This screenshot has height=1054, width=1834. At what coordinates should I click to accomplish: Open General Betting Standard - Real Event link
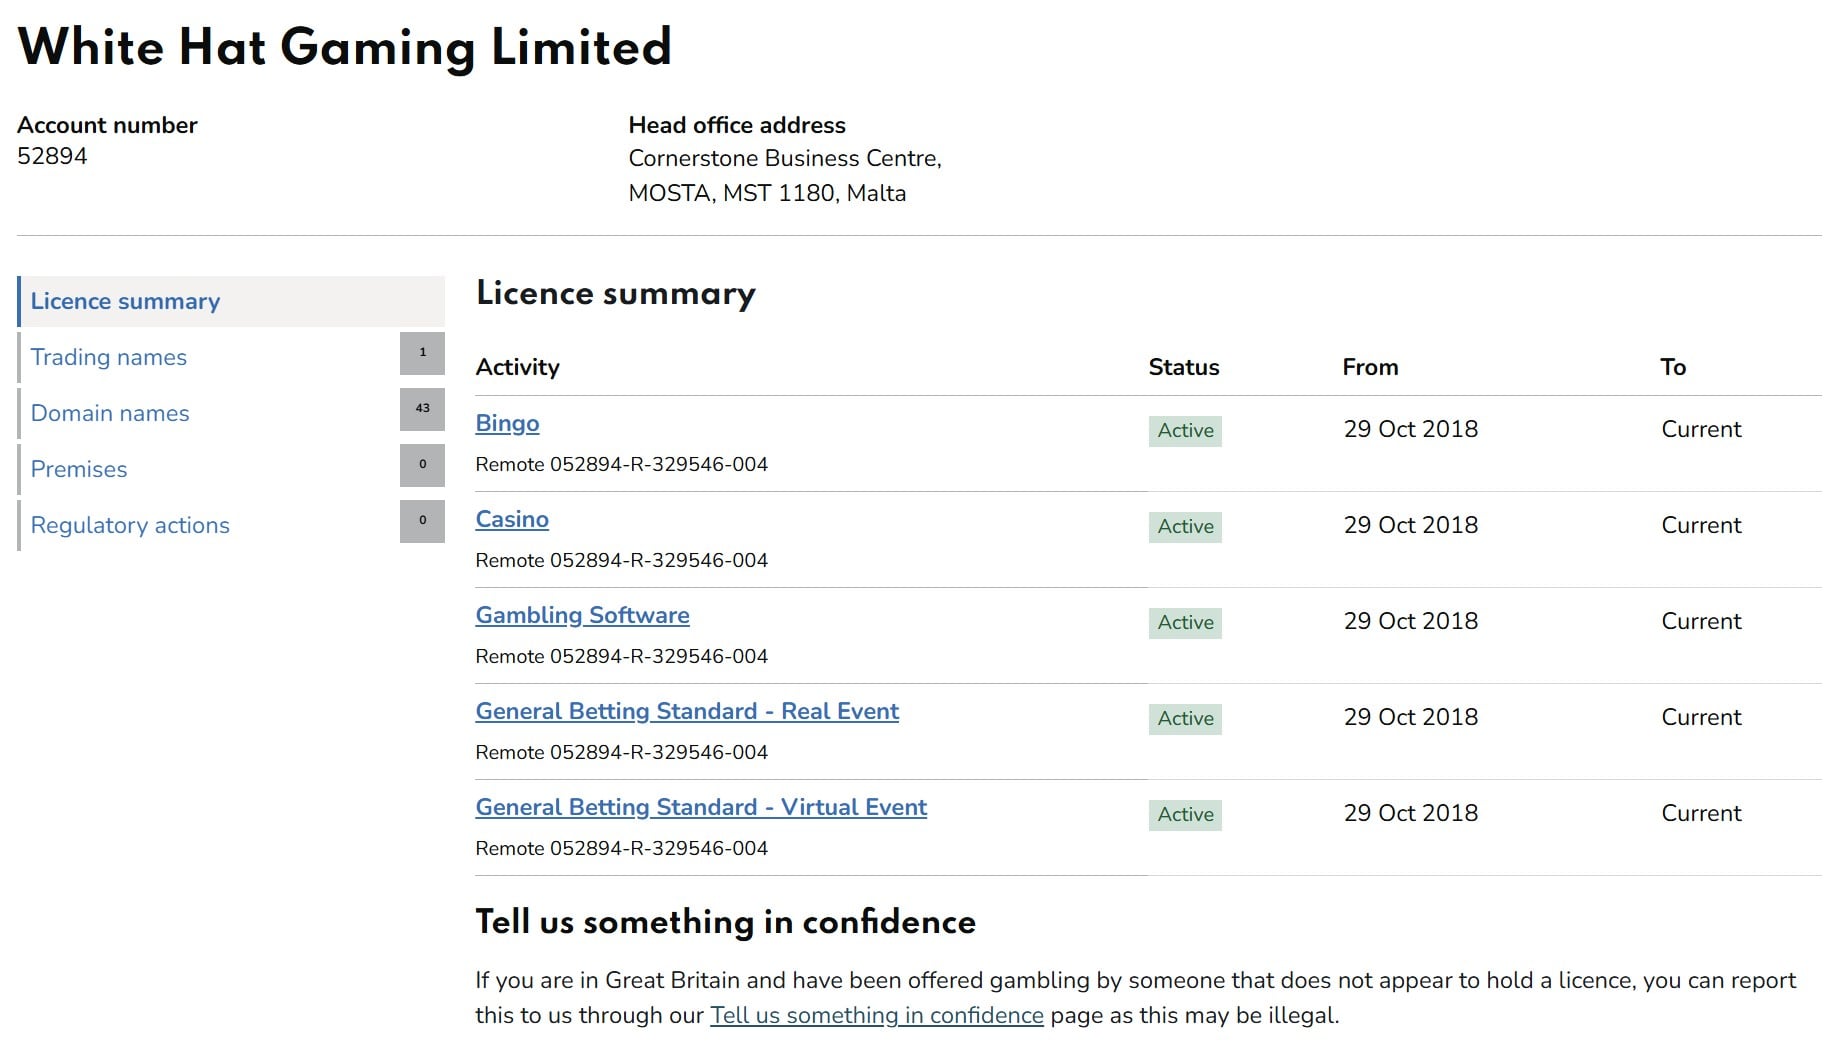point(687,711)
